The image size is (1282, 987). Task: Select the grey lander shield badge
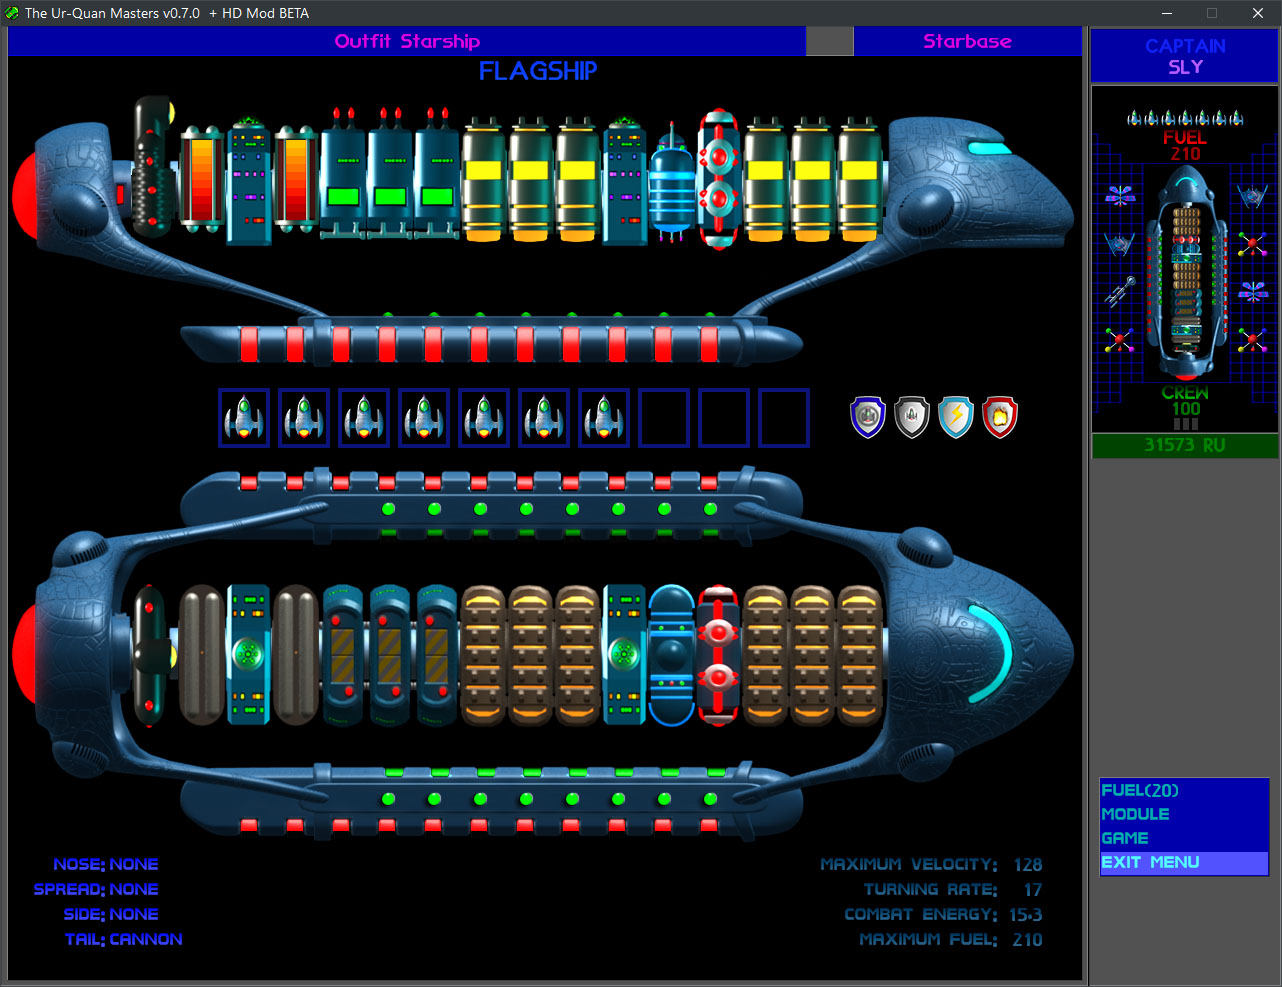click(912, 417)
